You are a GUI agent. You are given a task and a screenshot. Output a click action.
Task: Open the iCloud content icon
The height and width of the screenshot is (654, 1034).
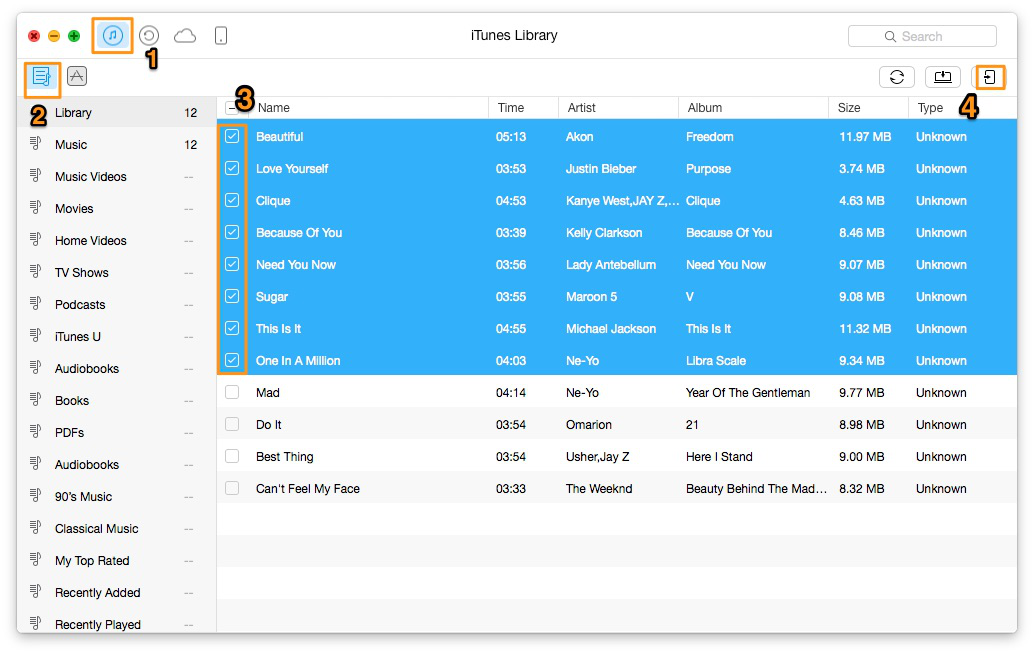click(185, 36)
